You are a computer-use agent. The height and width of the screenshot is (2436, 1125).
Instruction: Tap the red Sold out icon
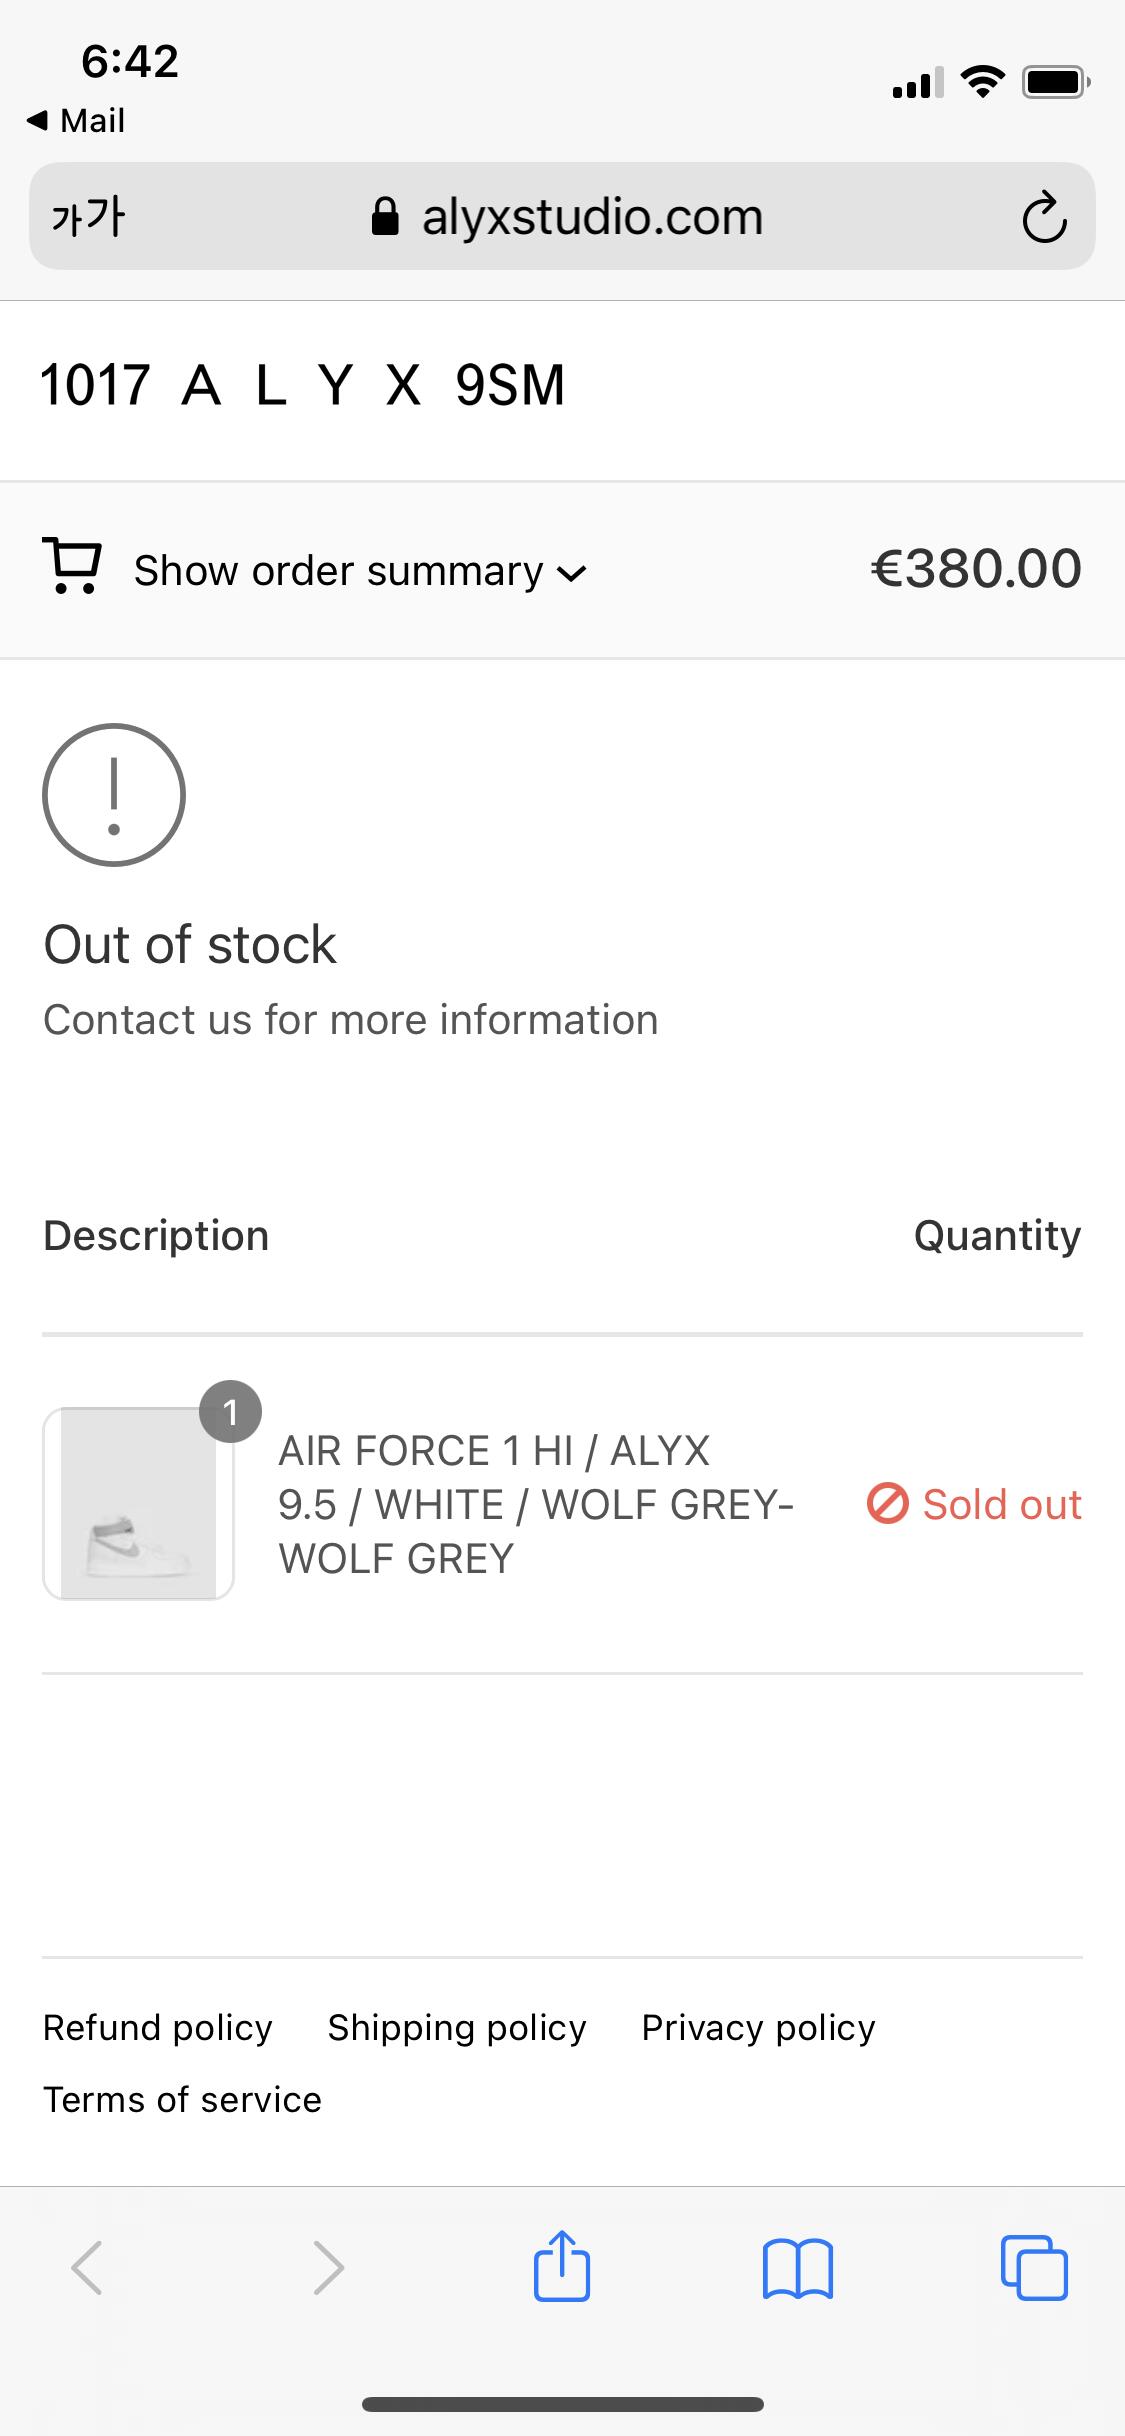(x=887, y=1504)
